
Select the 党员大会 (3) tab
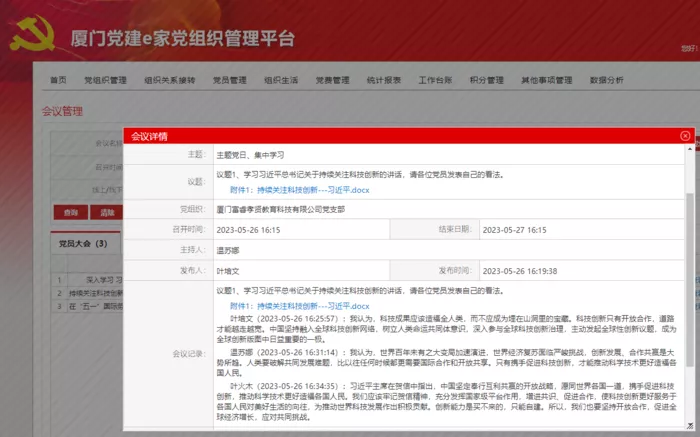(x=83, y=244)
